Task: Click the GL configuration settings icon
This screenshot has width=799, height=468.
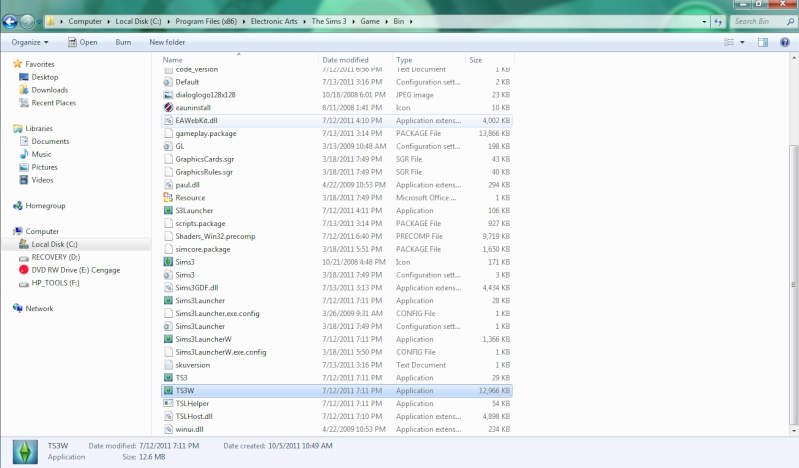Action: coord(168,146)
